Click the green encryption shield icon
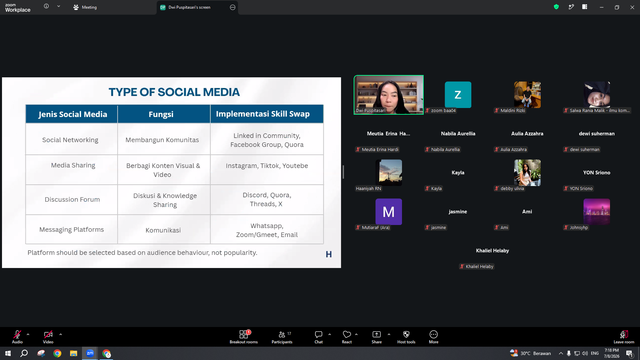Image resolution: width=640 pixels, height=360 pixels. click(x=556, y=7)
